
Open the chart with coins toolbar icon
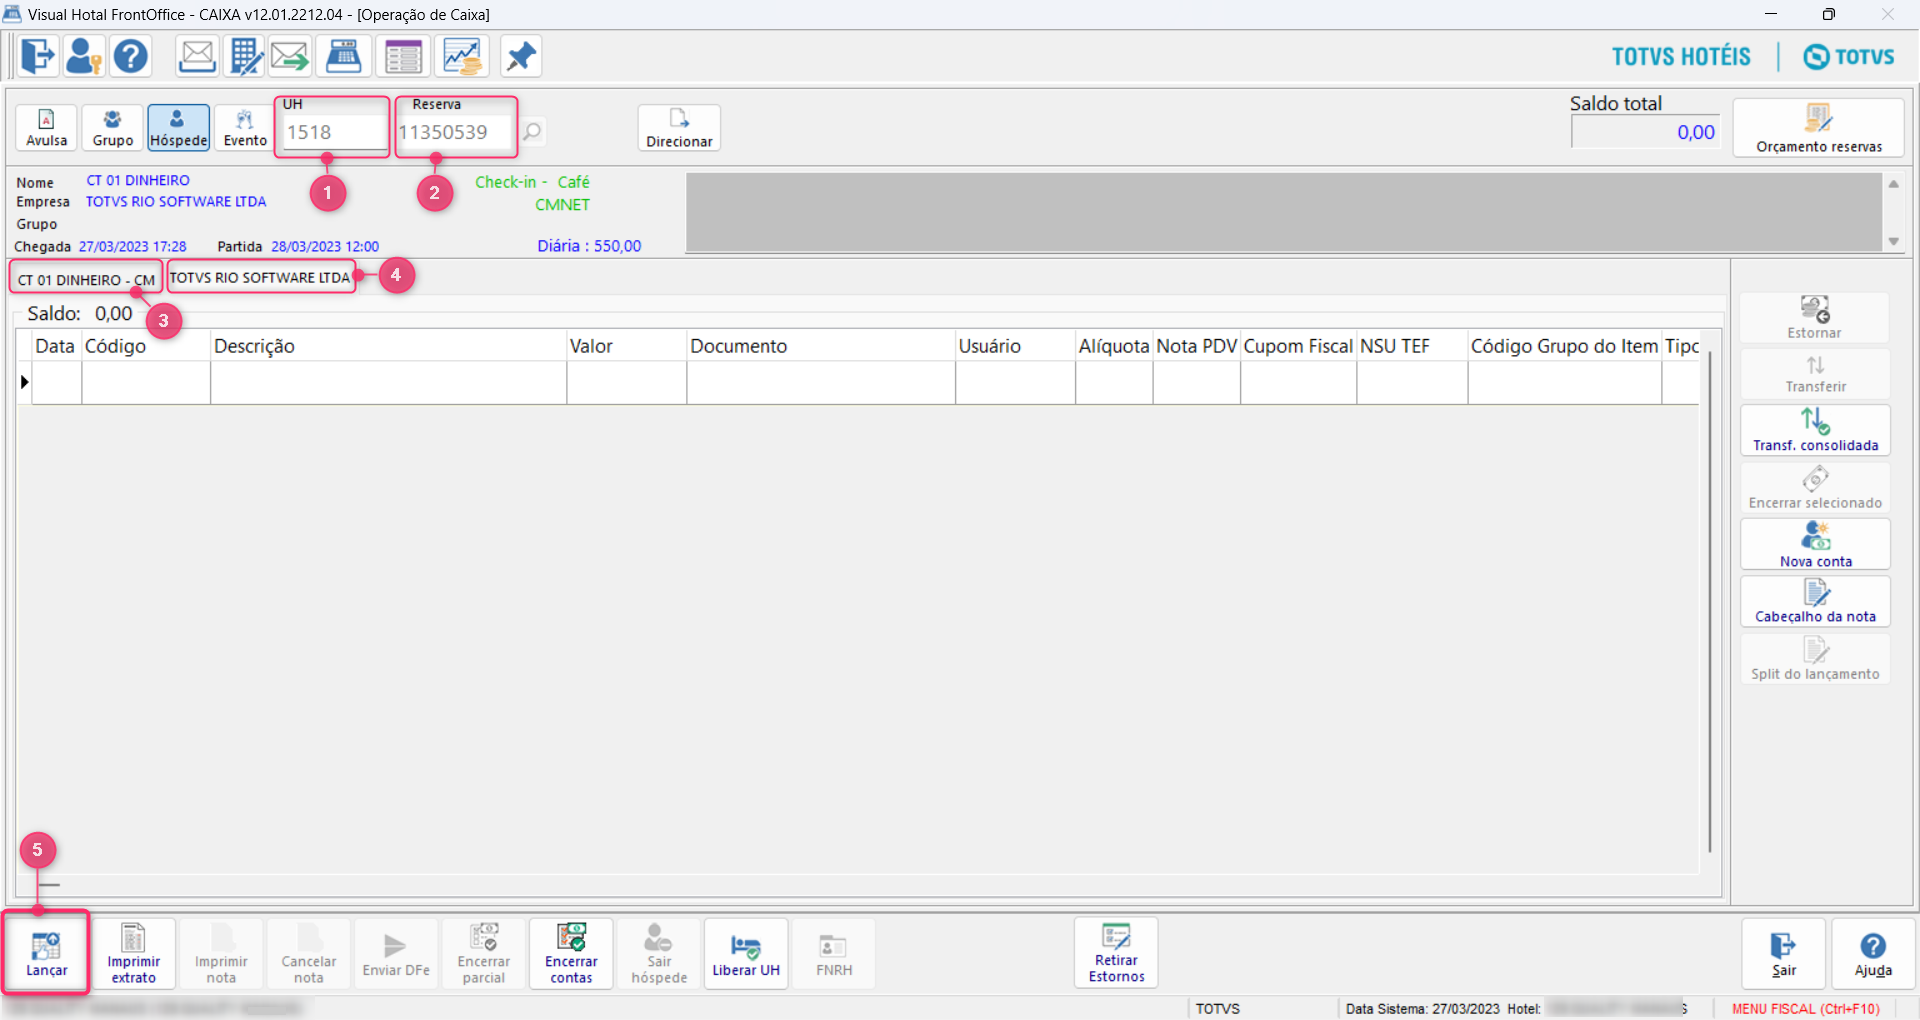462,56
